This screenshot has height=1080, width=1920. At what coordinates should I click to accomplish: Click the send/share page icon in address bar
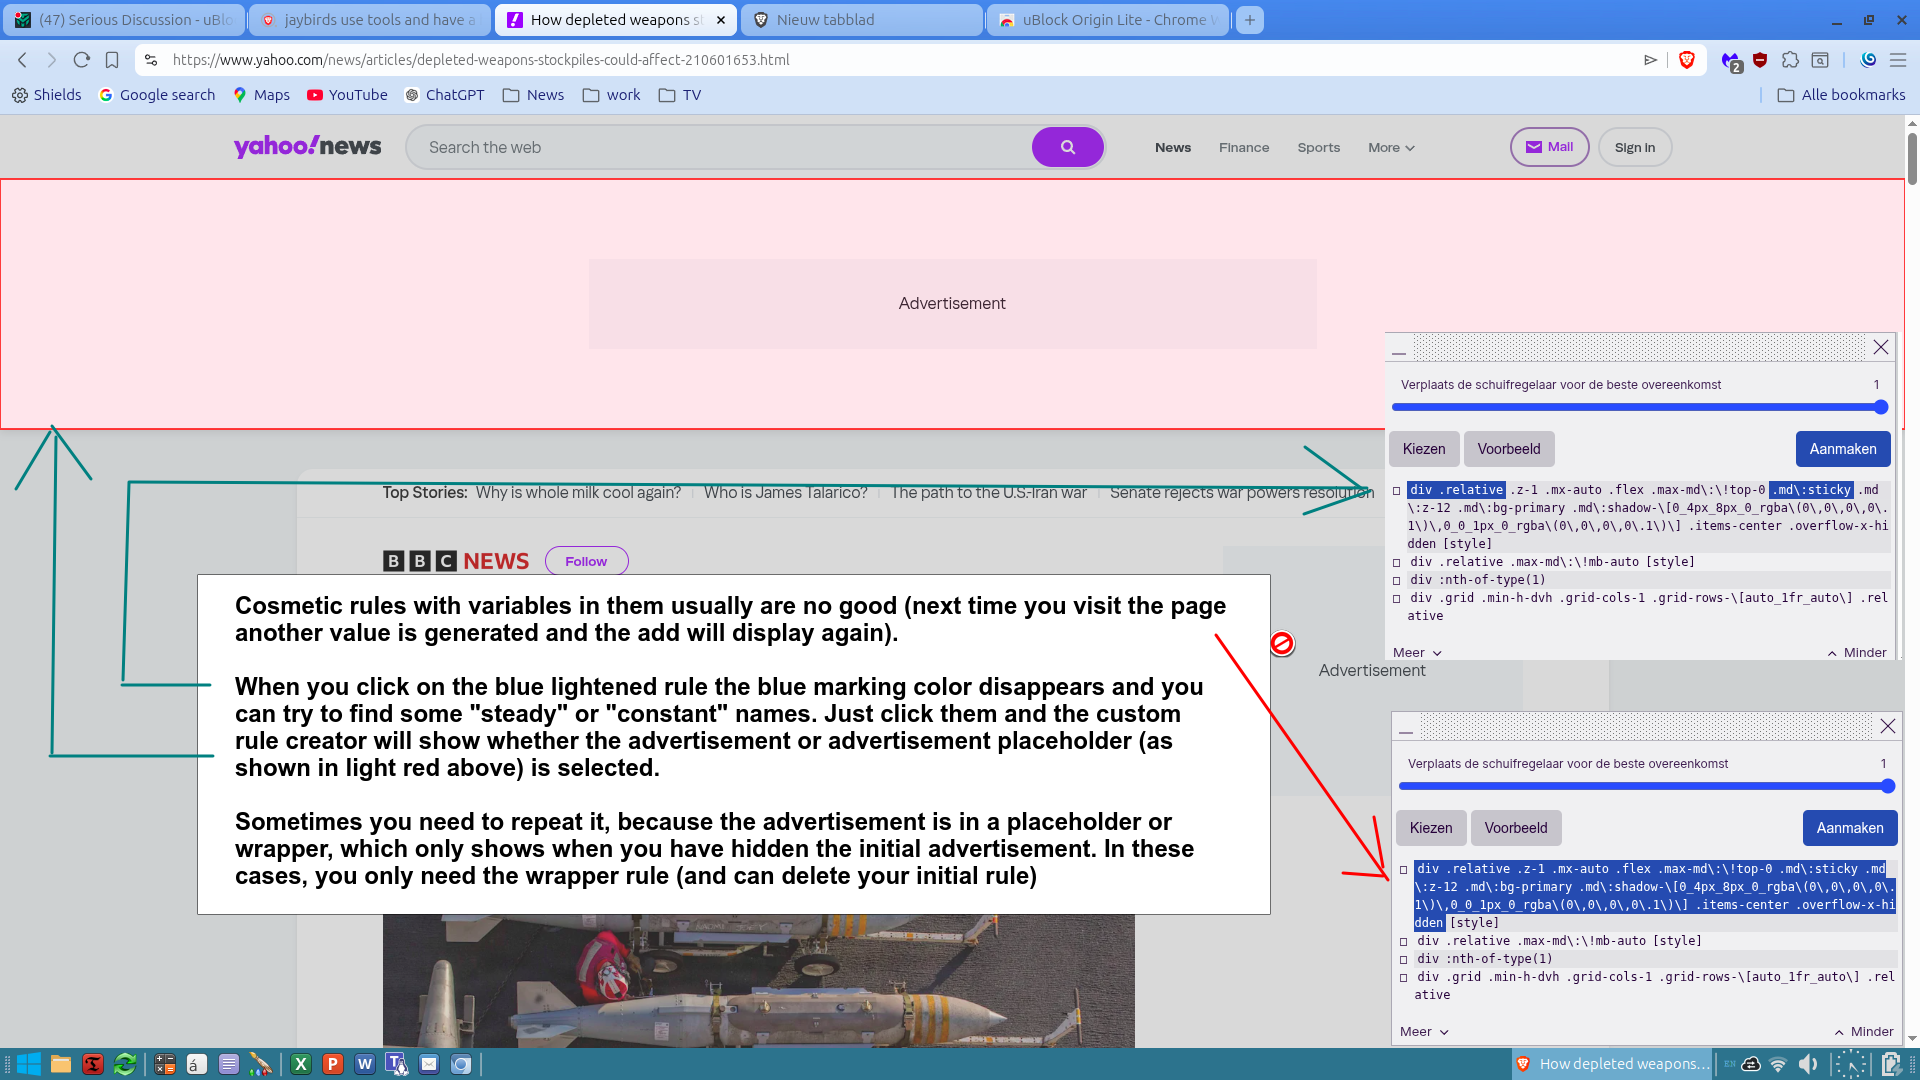coord(1650,60)
